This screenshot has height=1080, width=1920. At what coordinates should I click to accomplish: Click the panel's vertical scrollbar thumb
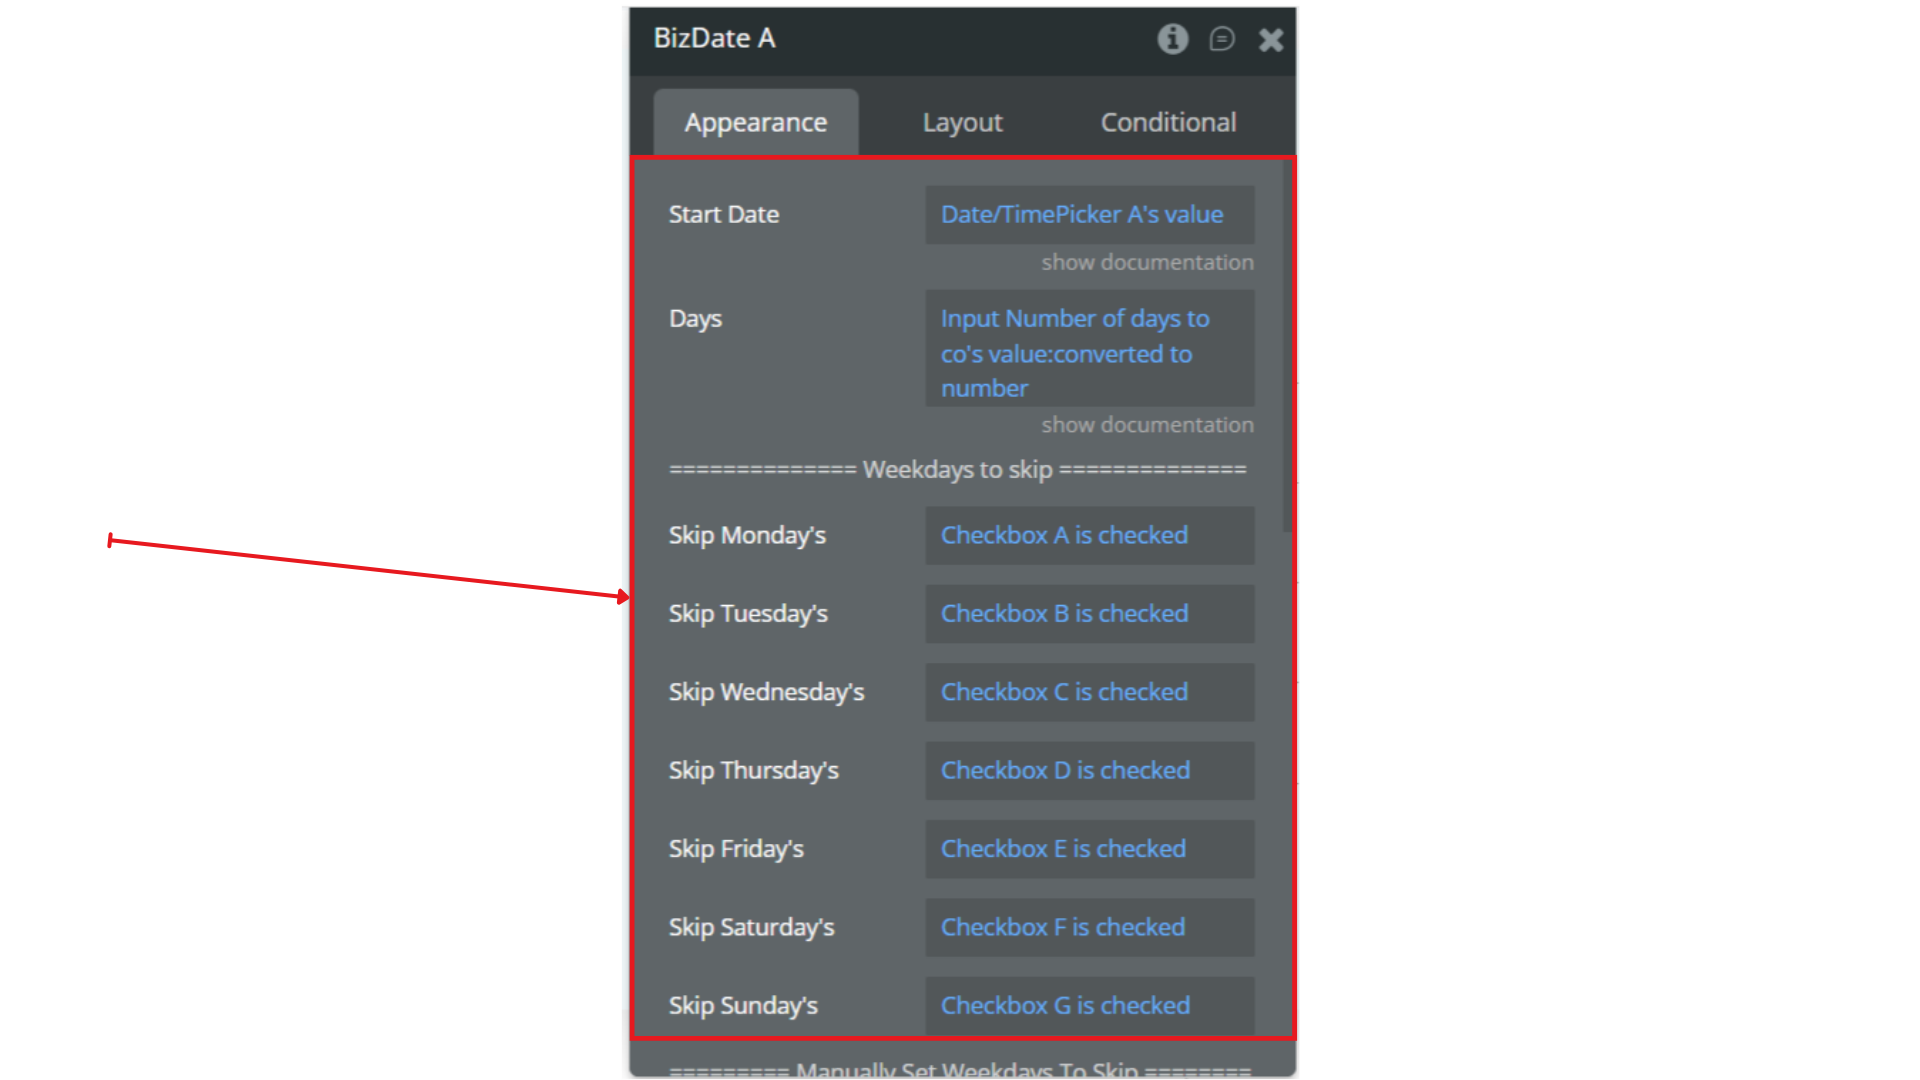[x=1287, y=345]
